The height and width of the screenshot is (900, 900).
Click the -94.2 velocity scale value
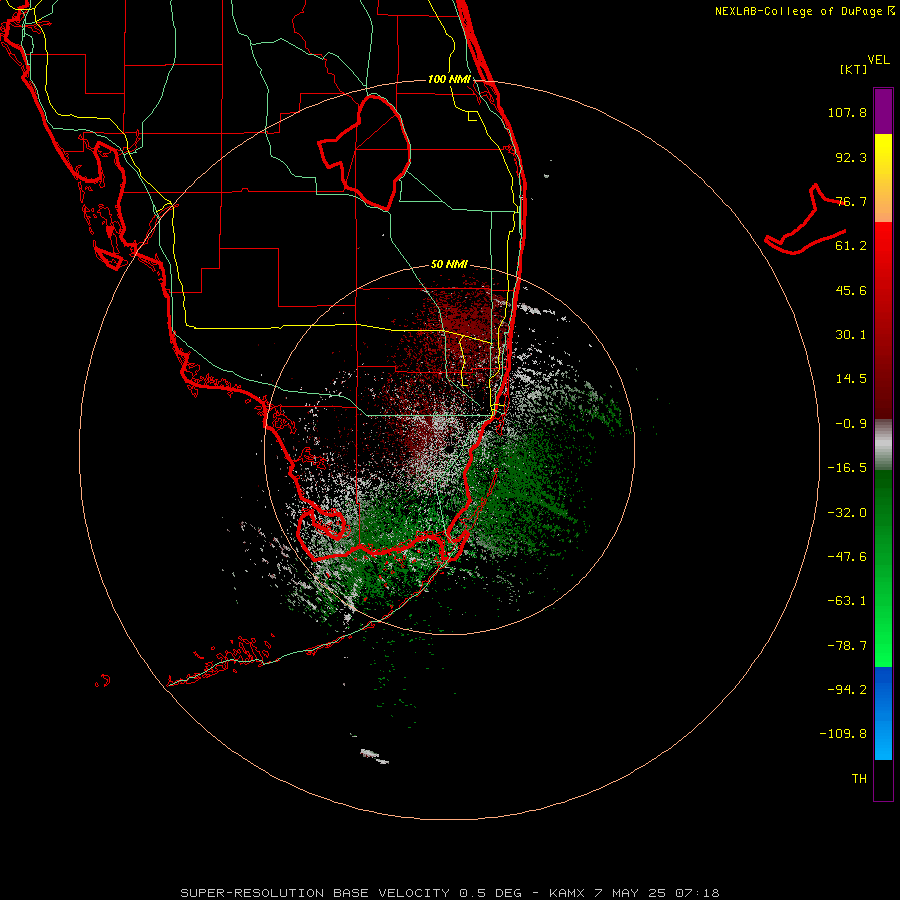(x=847, y=689)
